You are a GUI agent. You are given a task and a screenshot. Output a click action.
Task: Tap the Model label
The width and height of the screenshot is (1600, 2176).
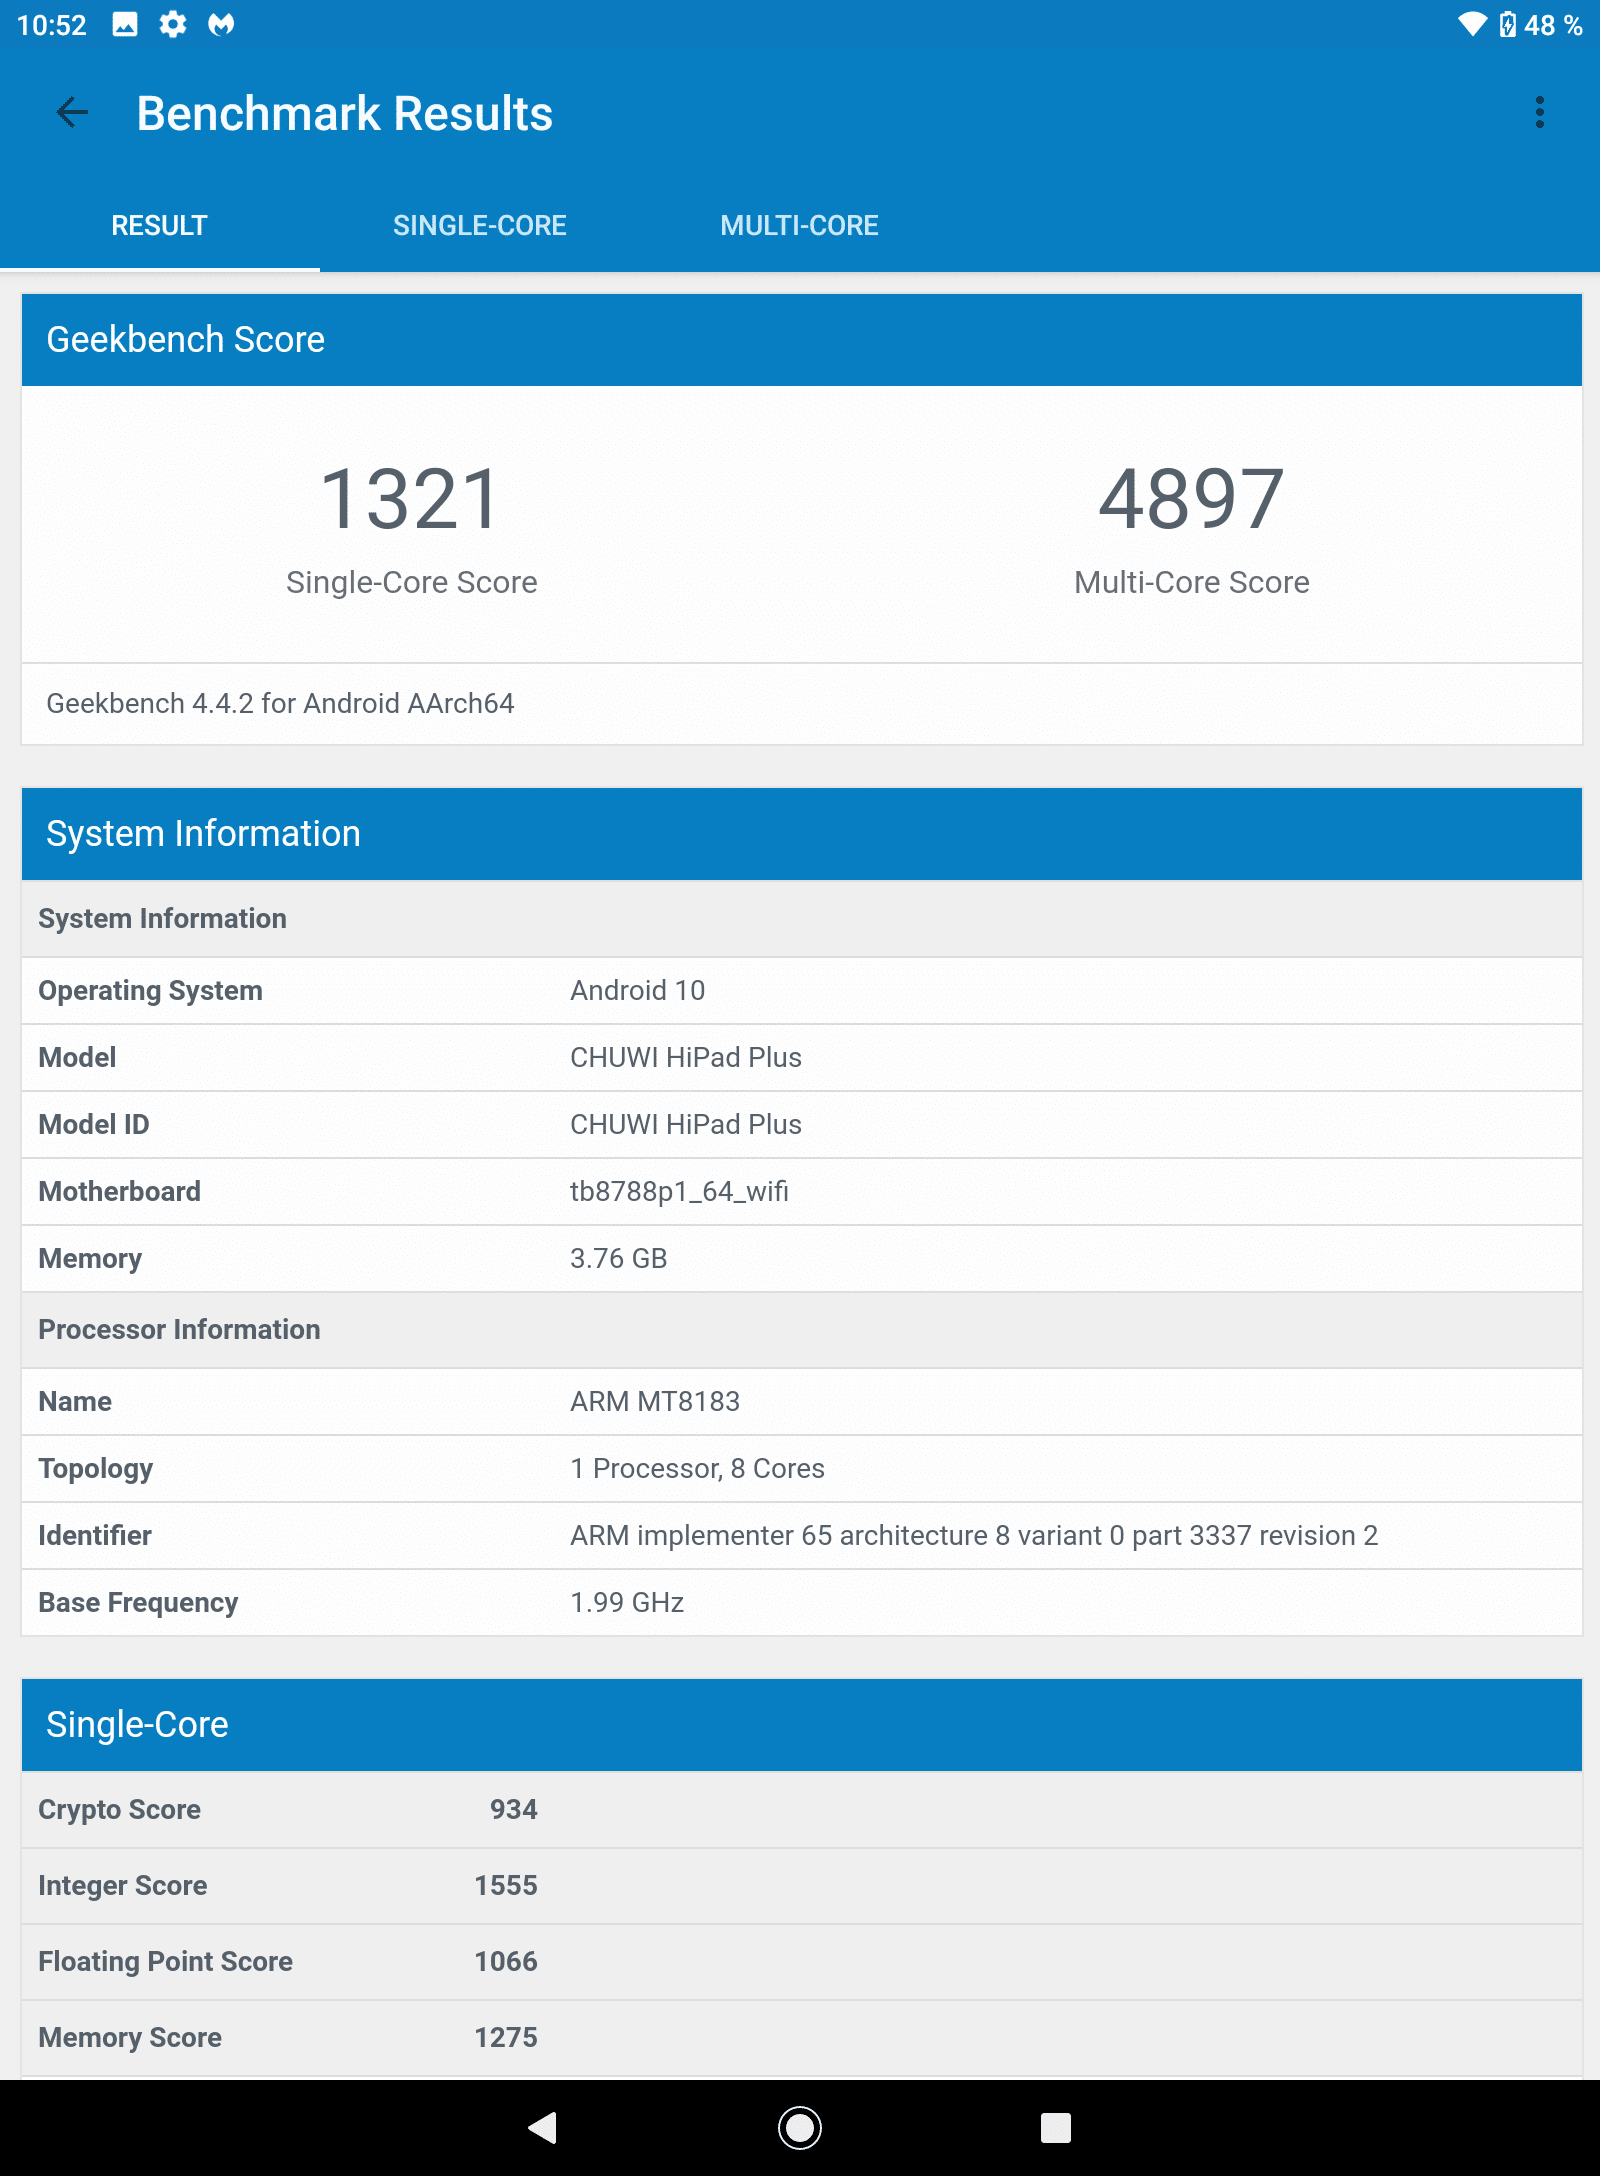(x=77, y=1058)
